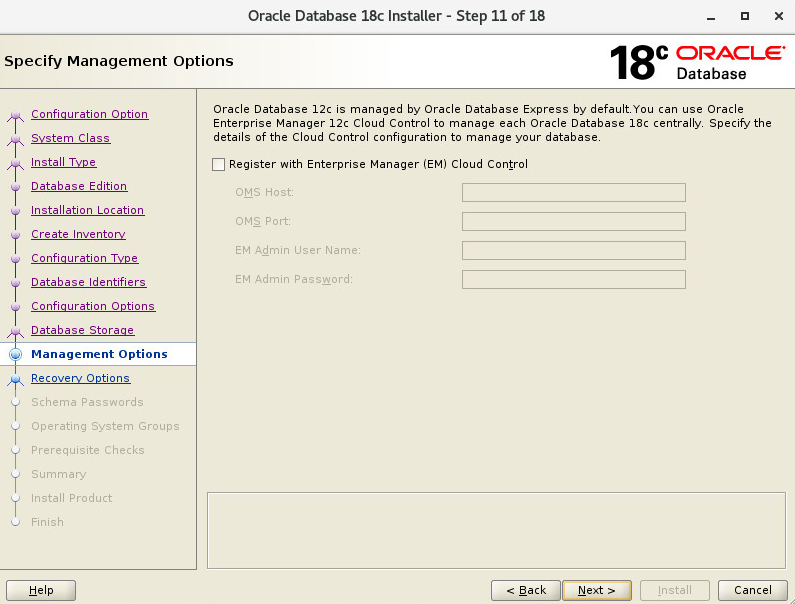Go to Configuration Option step
Screen dimensions: 795x604
[89, 114]
